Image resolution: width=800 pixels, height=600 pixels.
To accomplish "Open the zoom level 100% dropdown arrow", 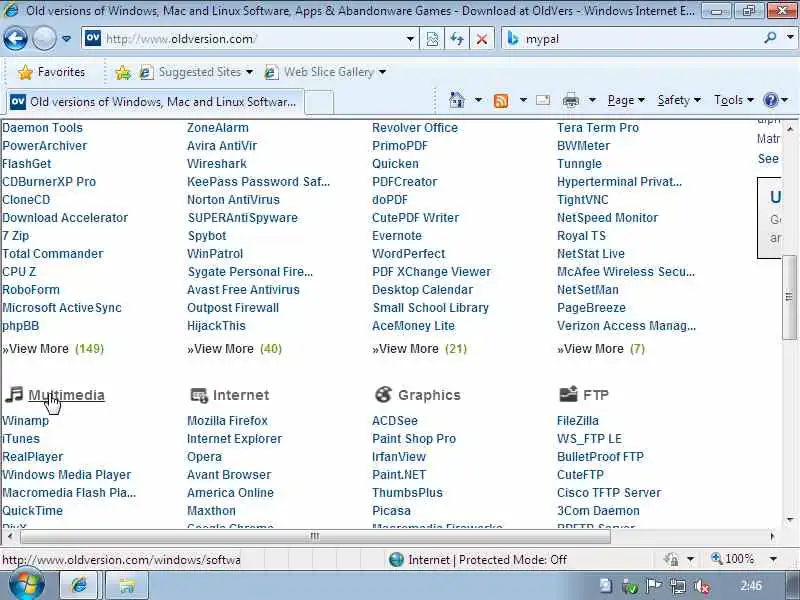I will (773, 559).
